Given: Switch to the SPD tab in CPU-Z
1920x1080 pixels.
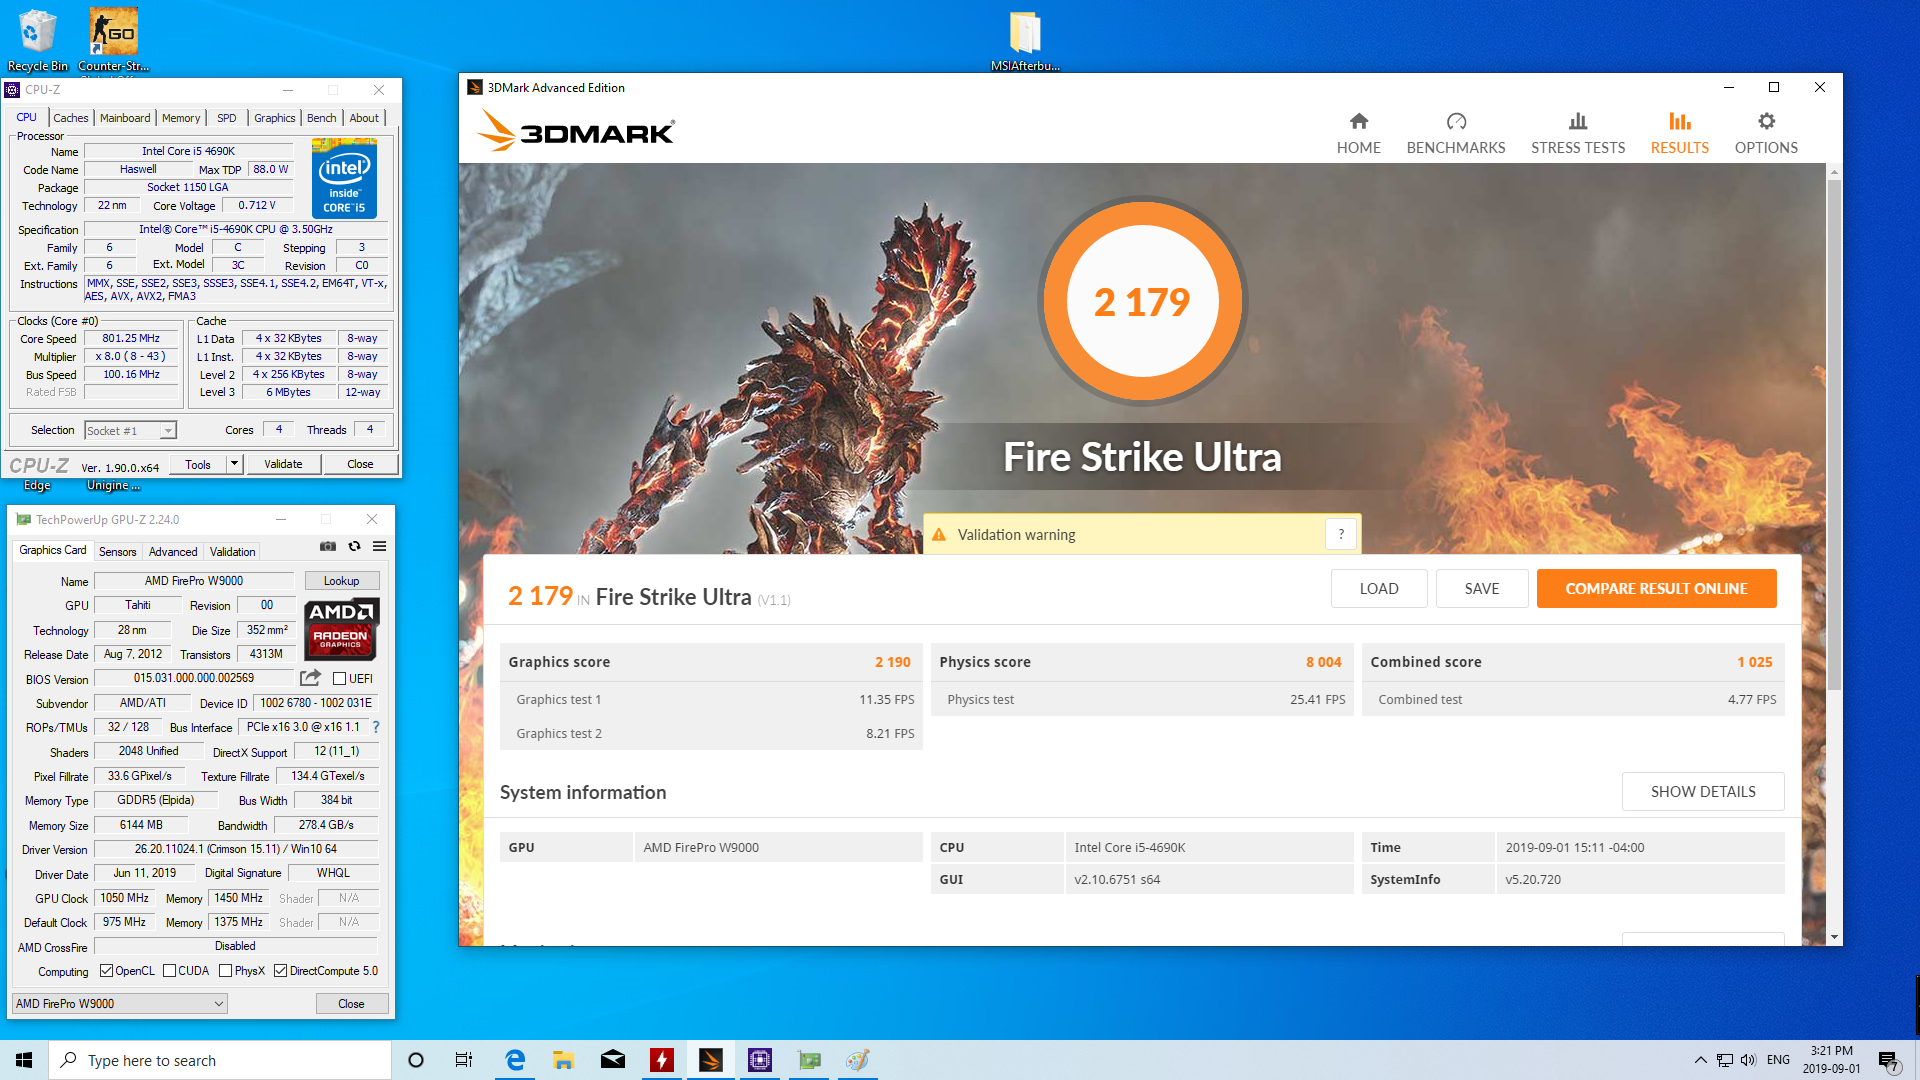Looking at the screenshot, I should tap(227, 118).
